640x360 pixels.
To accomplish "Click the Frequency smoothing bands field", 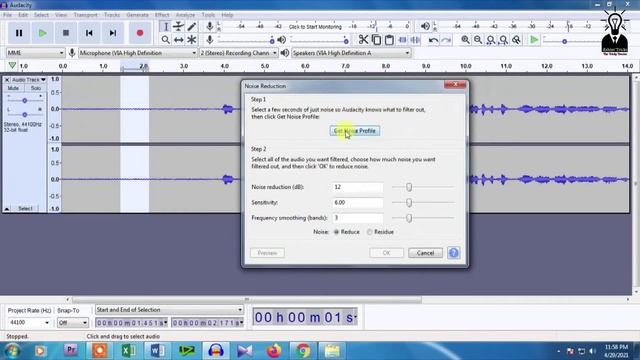I will 358,218.
